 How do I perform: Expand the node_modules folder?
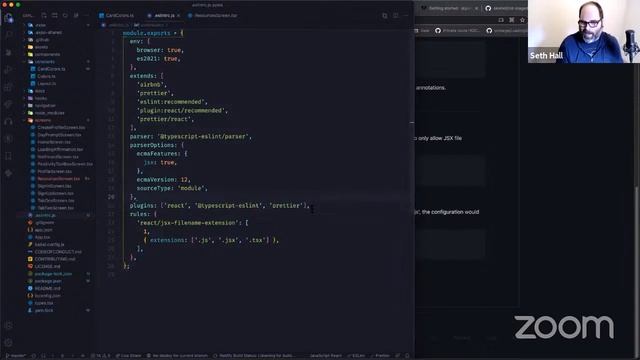click(x=49, y=113)
